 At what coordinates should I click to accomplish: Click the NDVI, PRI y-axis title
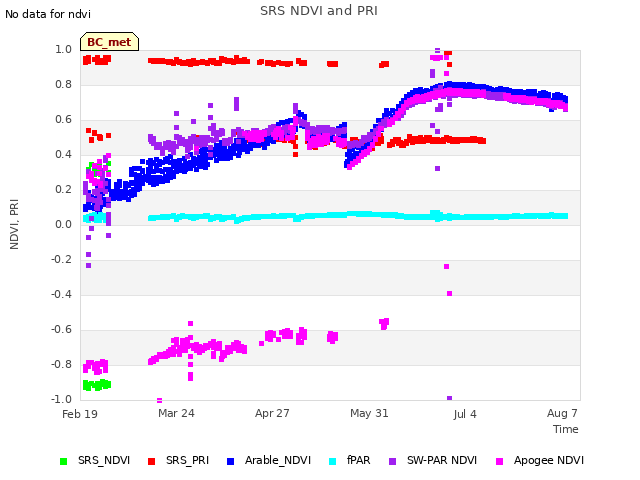tap(14, 224)
